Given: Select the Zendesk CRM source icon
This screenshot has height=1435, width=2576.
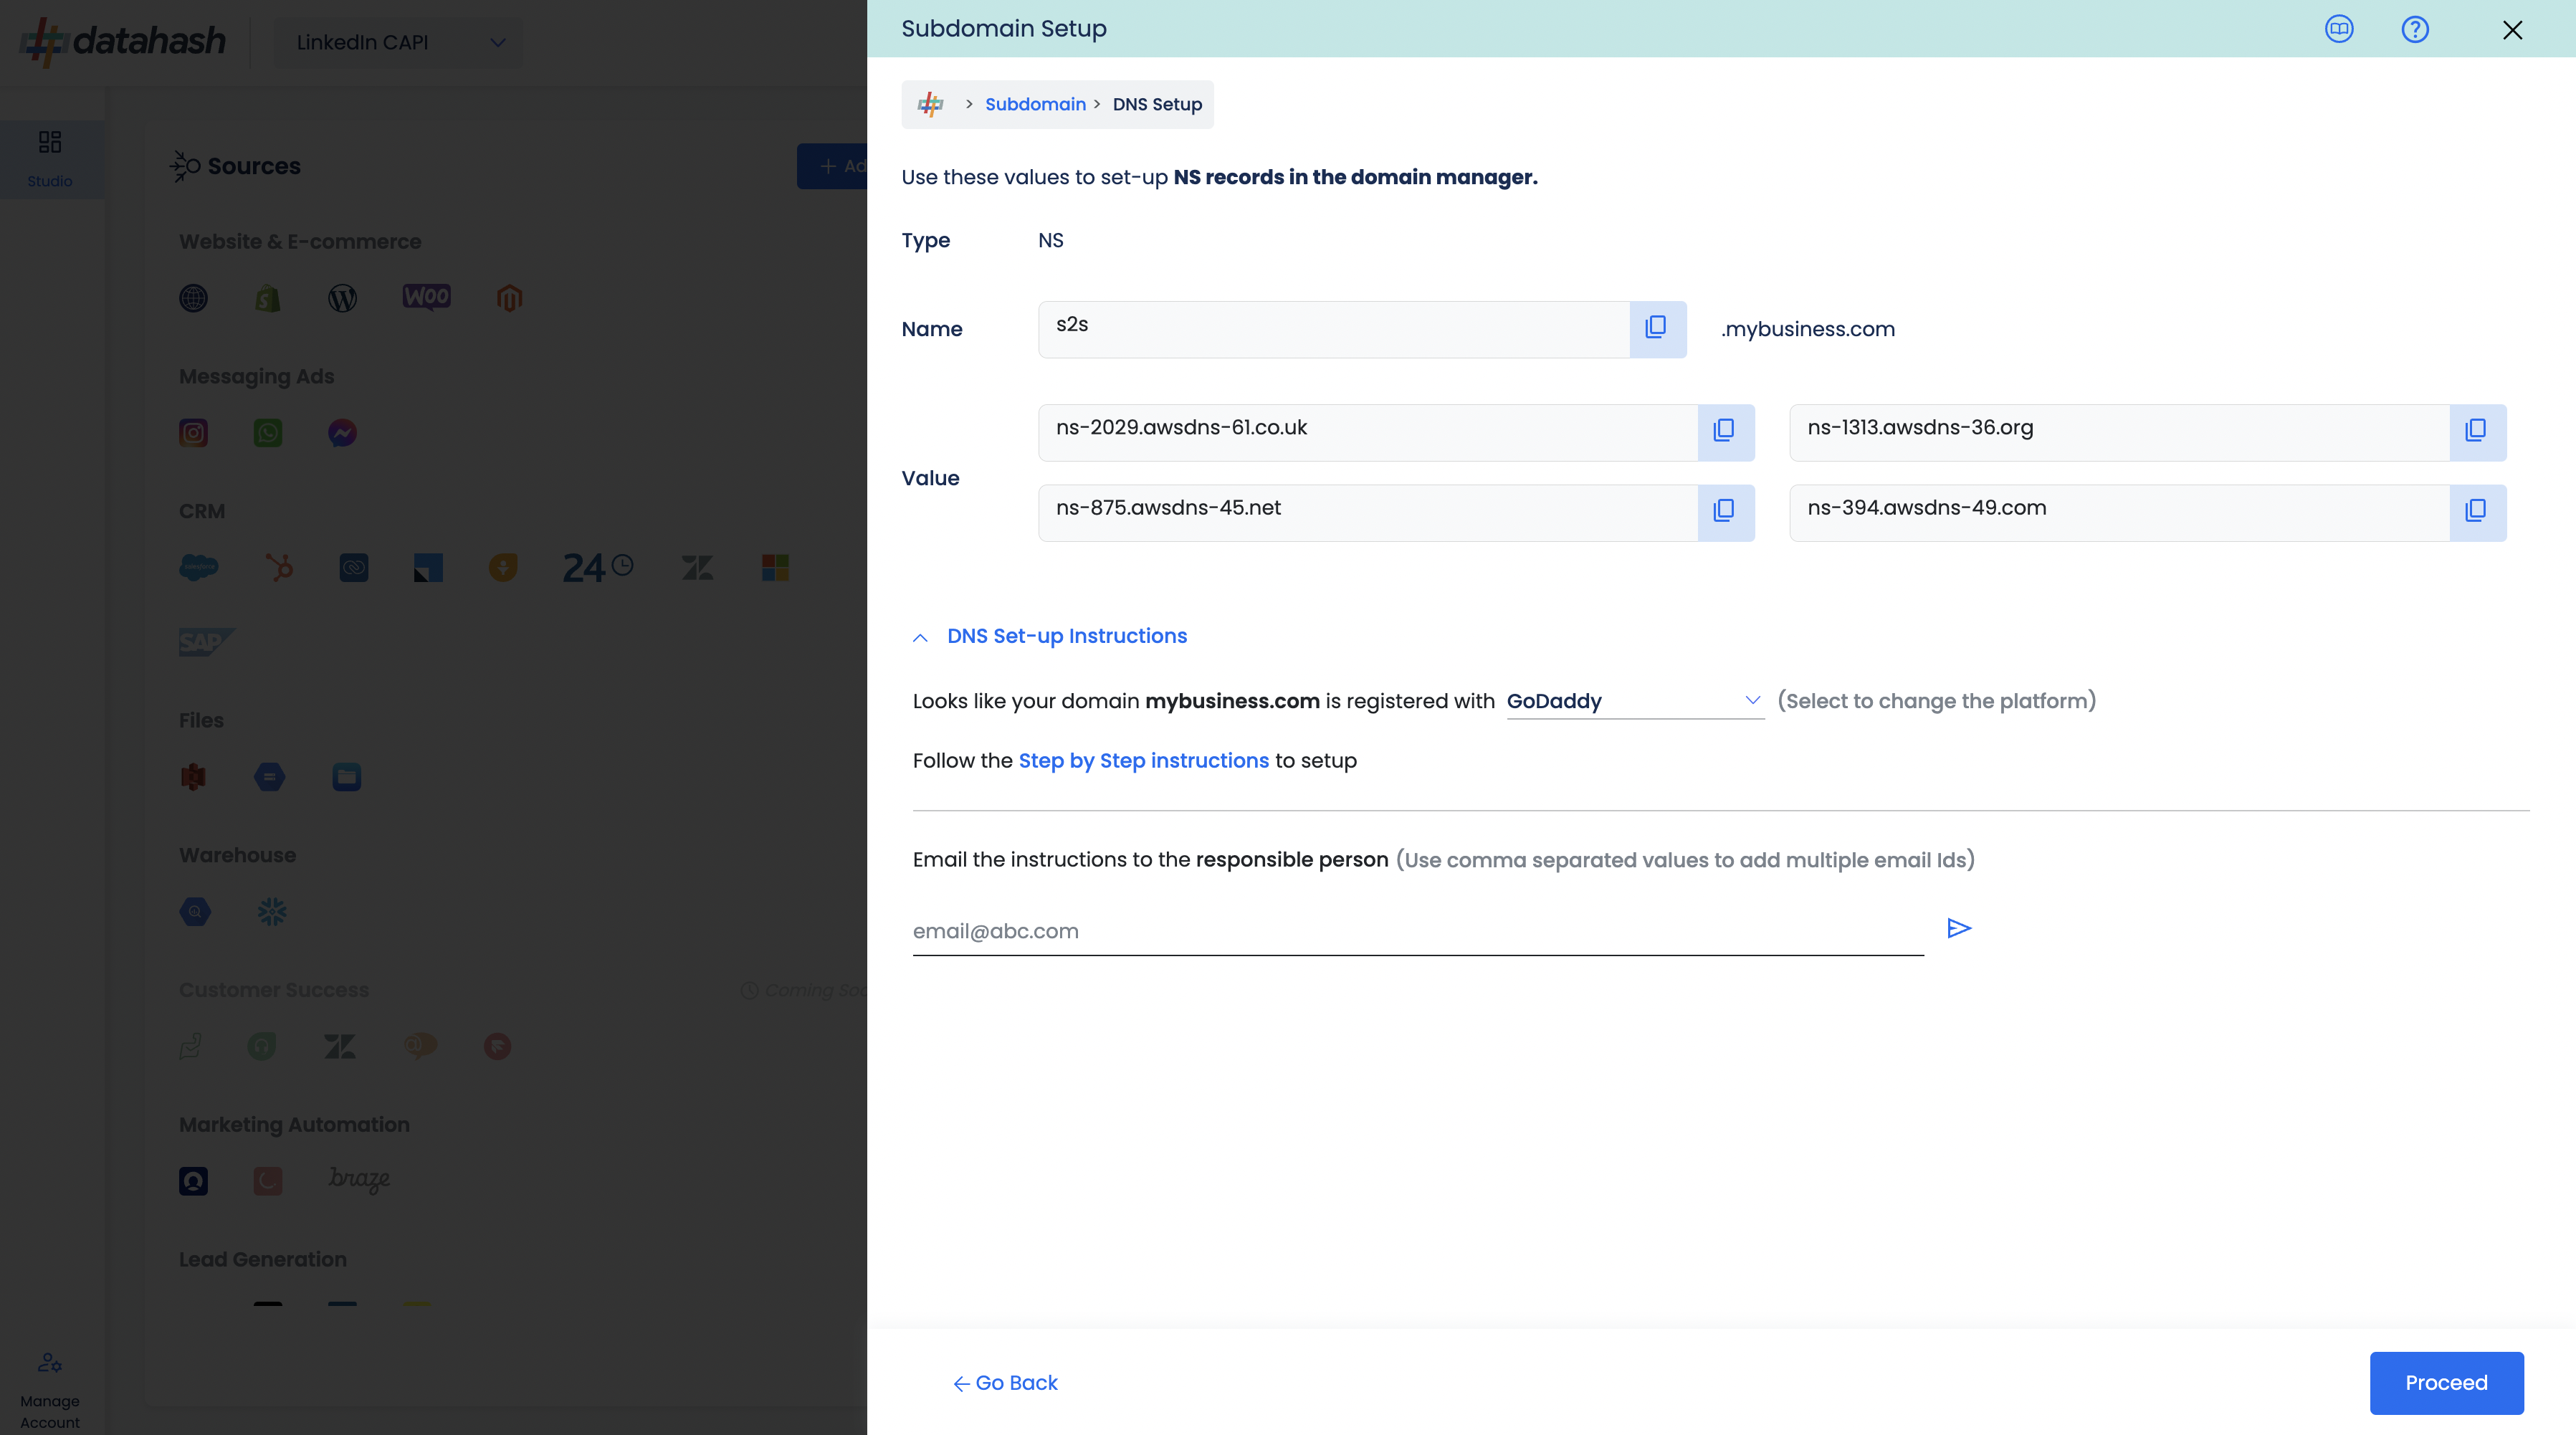Looking at the screenshot, I should coord(697,568).
